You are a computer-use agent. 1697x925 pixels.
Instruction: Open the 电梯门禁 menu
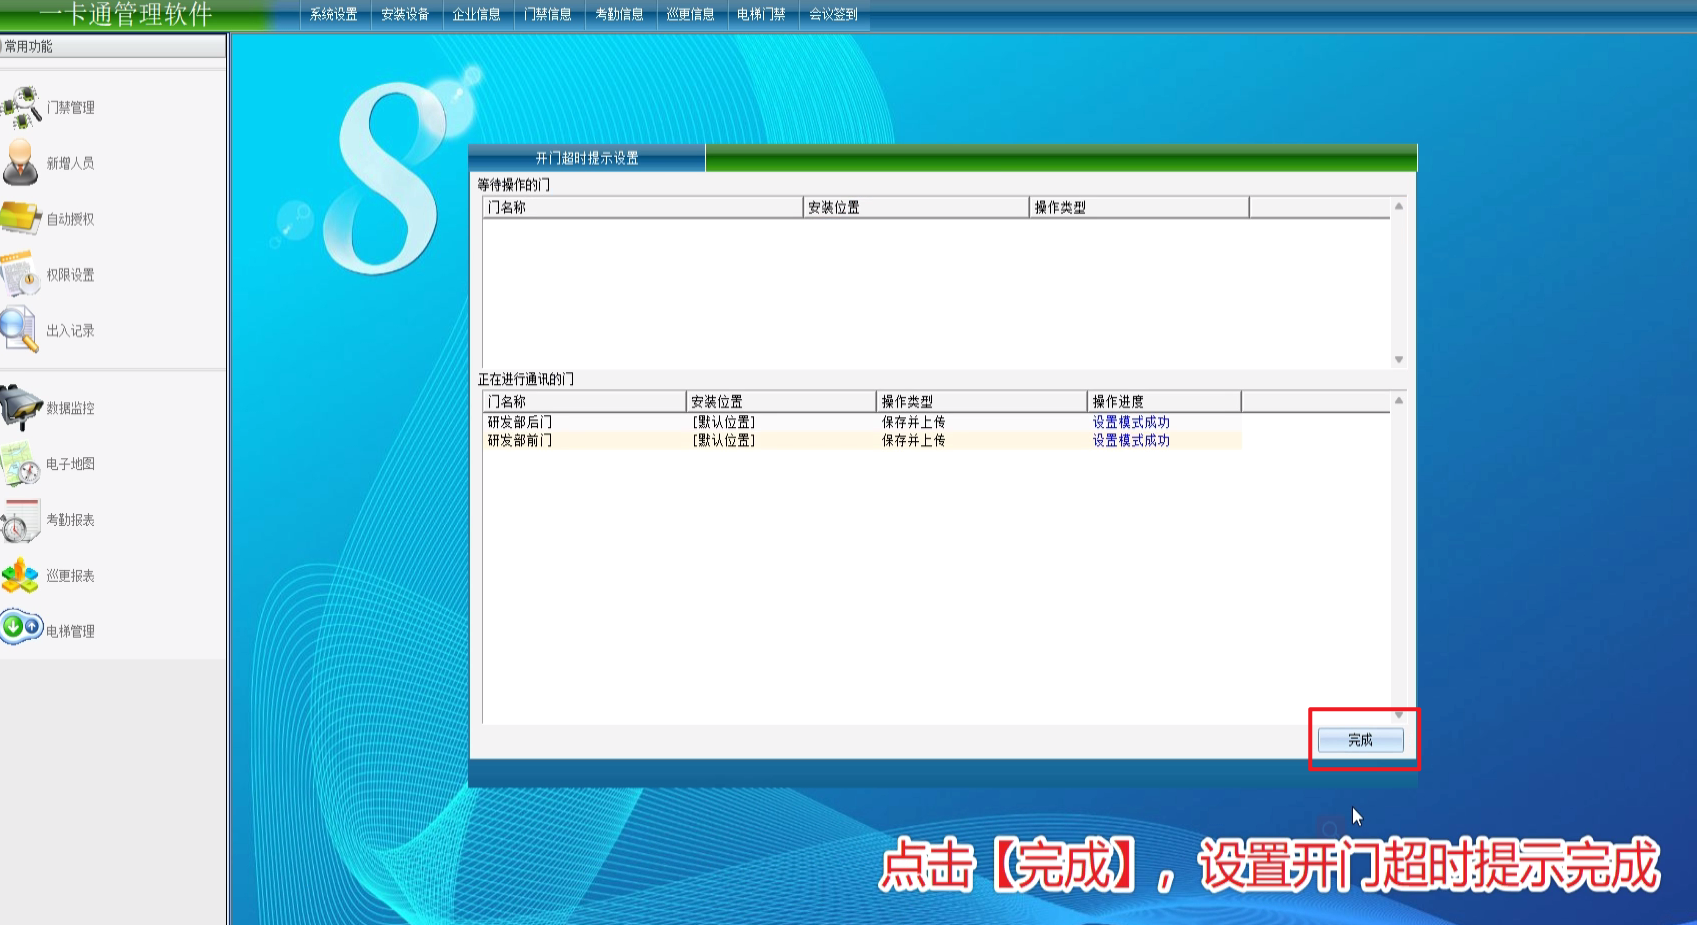(x=761, y=14)
